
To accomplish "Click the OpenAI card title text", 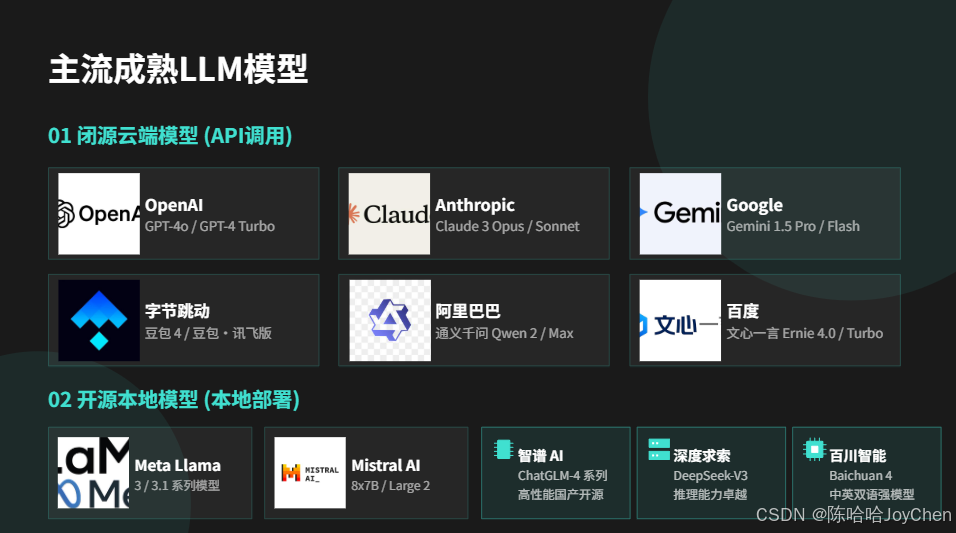I will click(x=174, y=206).
